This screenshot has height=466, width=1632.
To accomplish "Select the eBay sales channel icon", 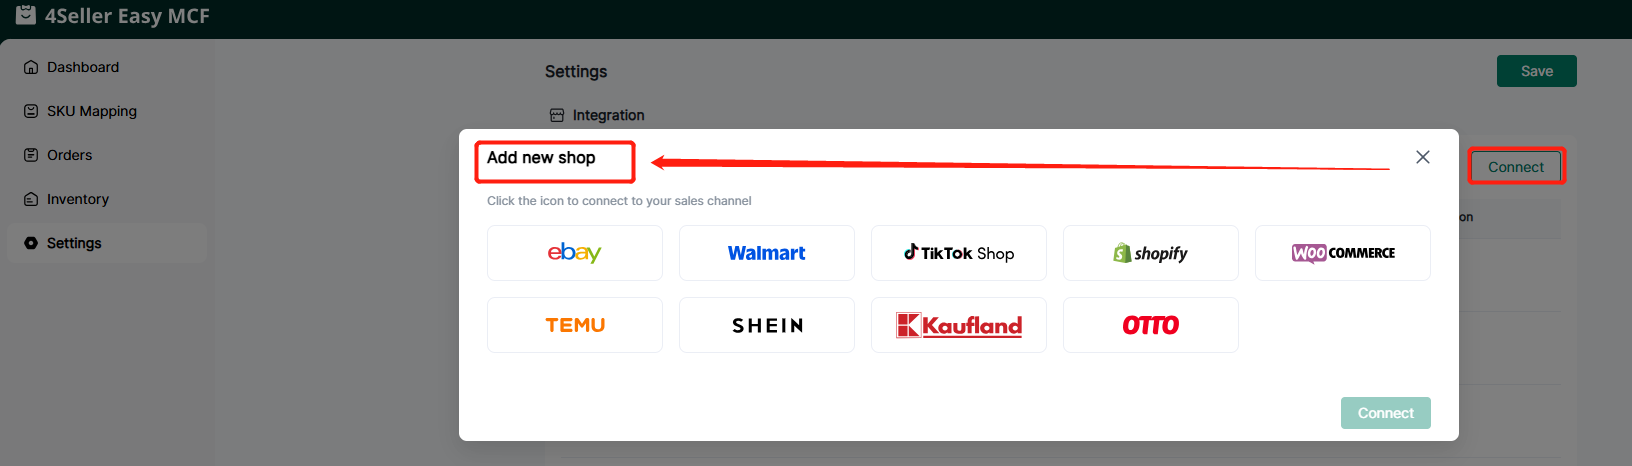I will pyautogui.click(x=574, y=253).
